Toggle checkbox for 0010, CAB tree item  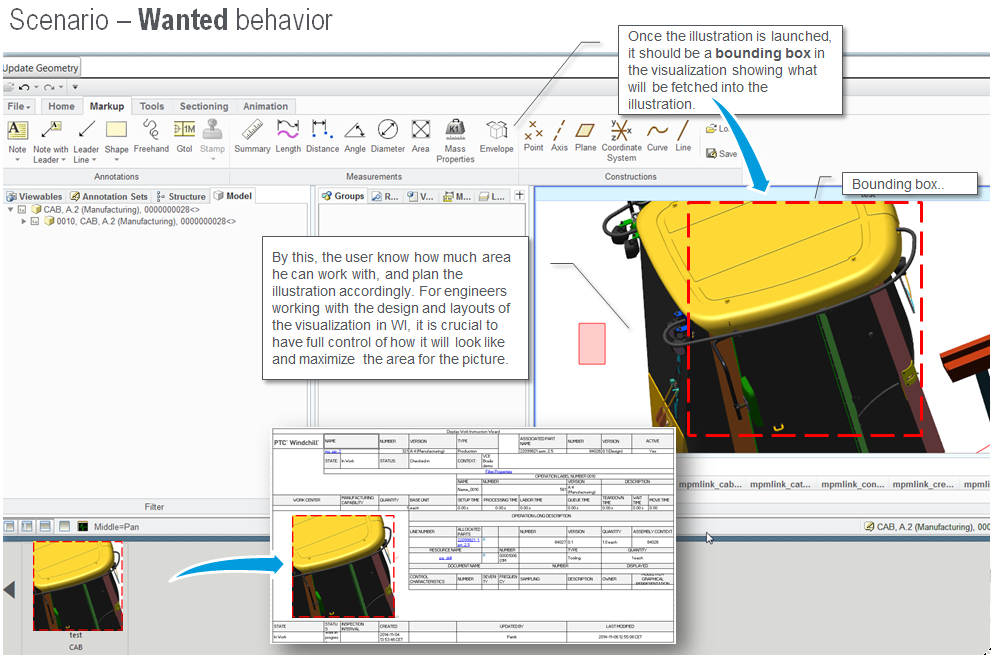35,222
